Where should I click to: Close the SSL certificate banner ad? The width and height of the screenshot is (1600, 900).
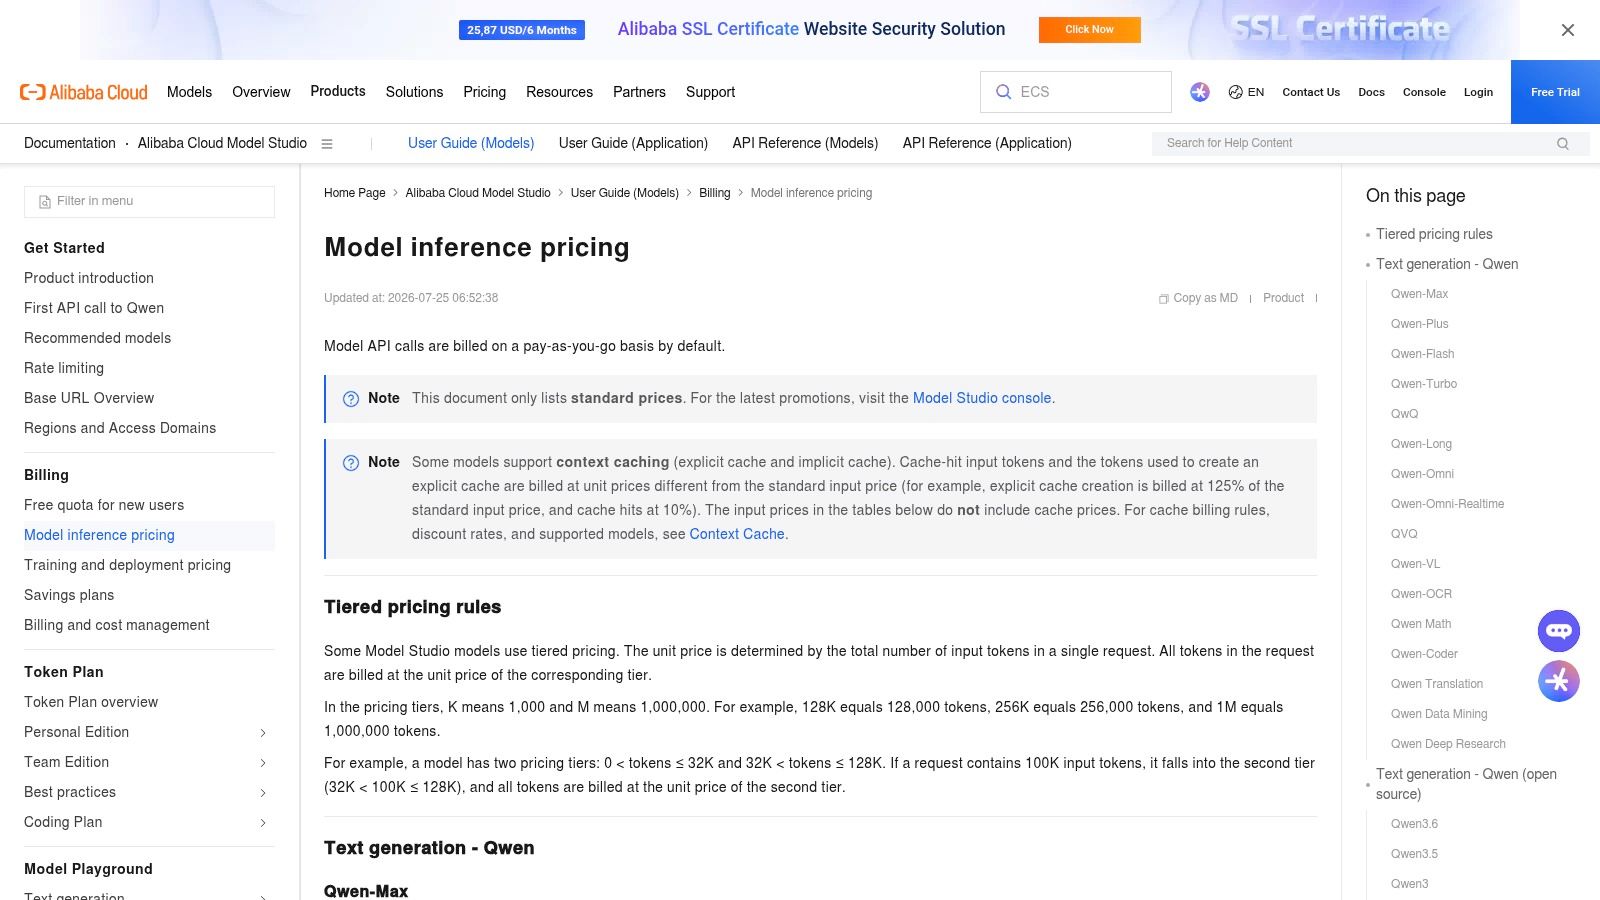pyautogui.click(x=1568, y=30)
